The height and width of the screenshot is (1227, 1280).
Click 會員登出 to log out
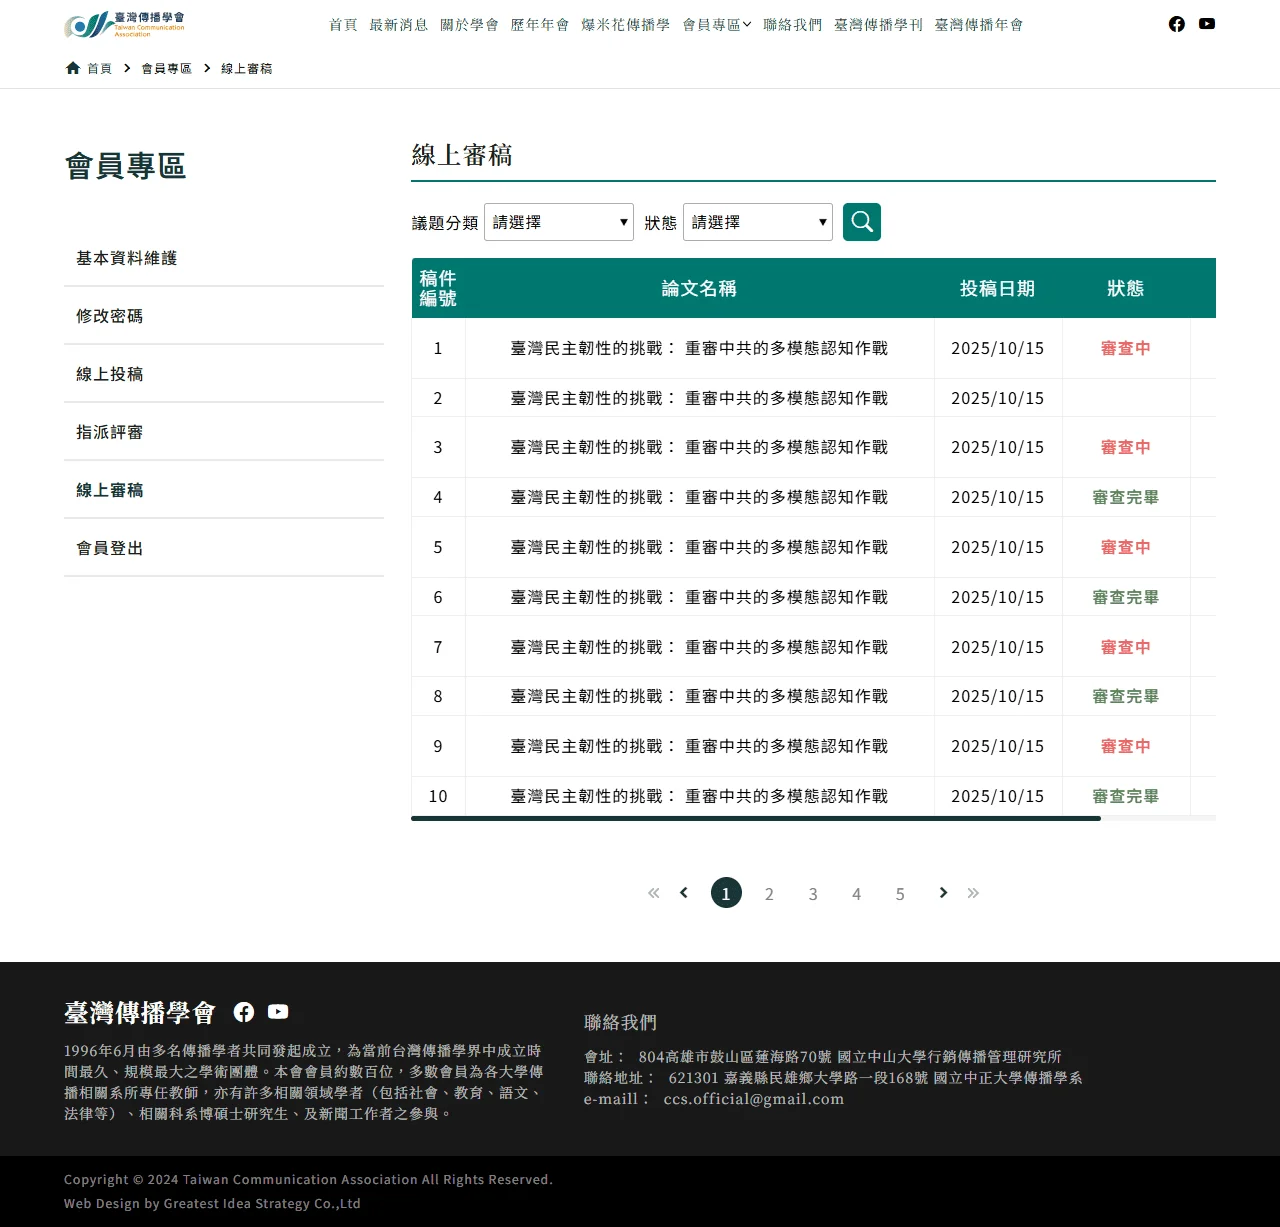[x=108, y=547]
